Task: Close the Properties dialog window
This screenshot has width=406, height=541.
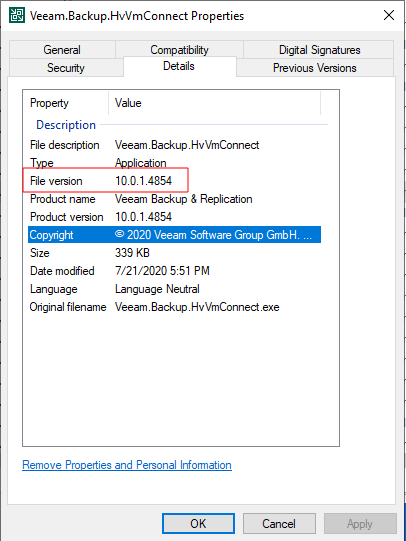Action: (389, 15)
